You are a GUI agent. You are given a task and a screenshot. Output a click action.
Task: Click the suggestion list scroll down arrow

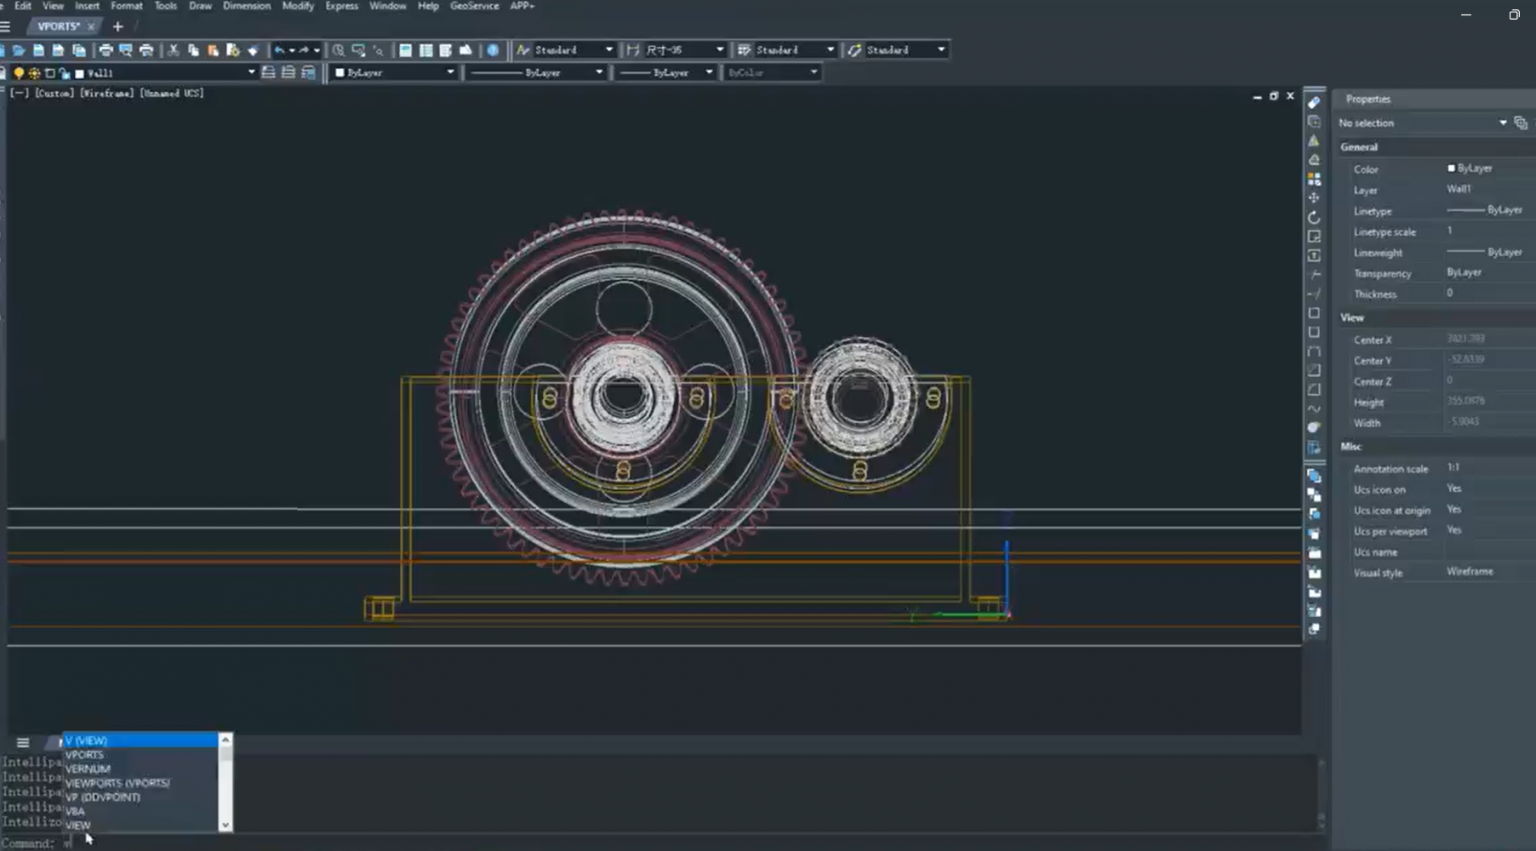225,825
